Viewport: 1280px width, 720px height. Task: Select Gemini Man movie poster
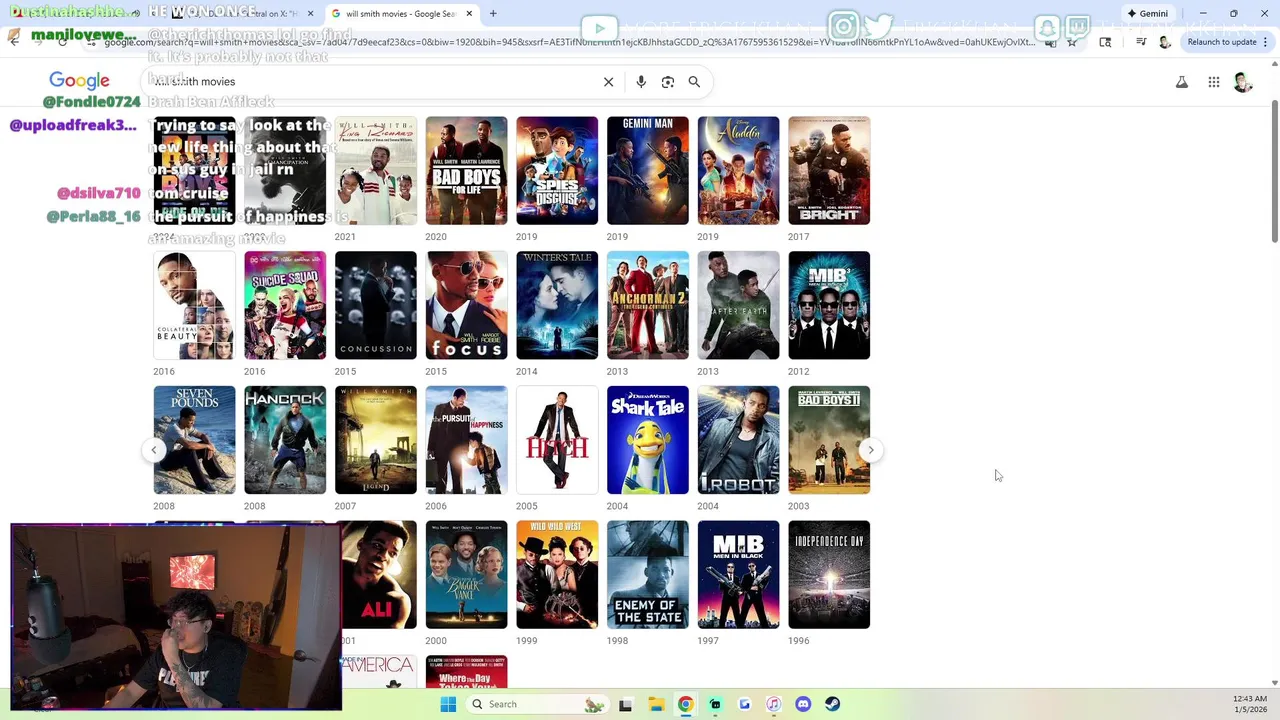(648, 171)
